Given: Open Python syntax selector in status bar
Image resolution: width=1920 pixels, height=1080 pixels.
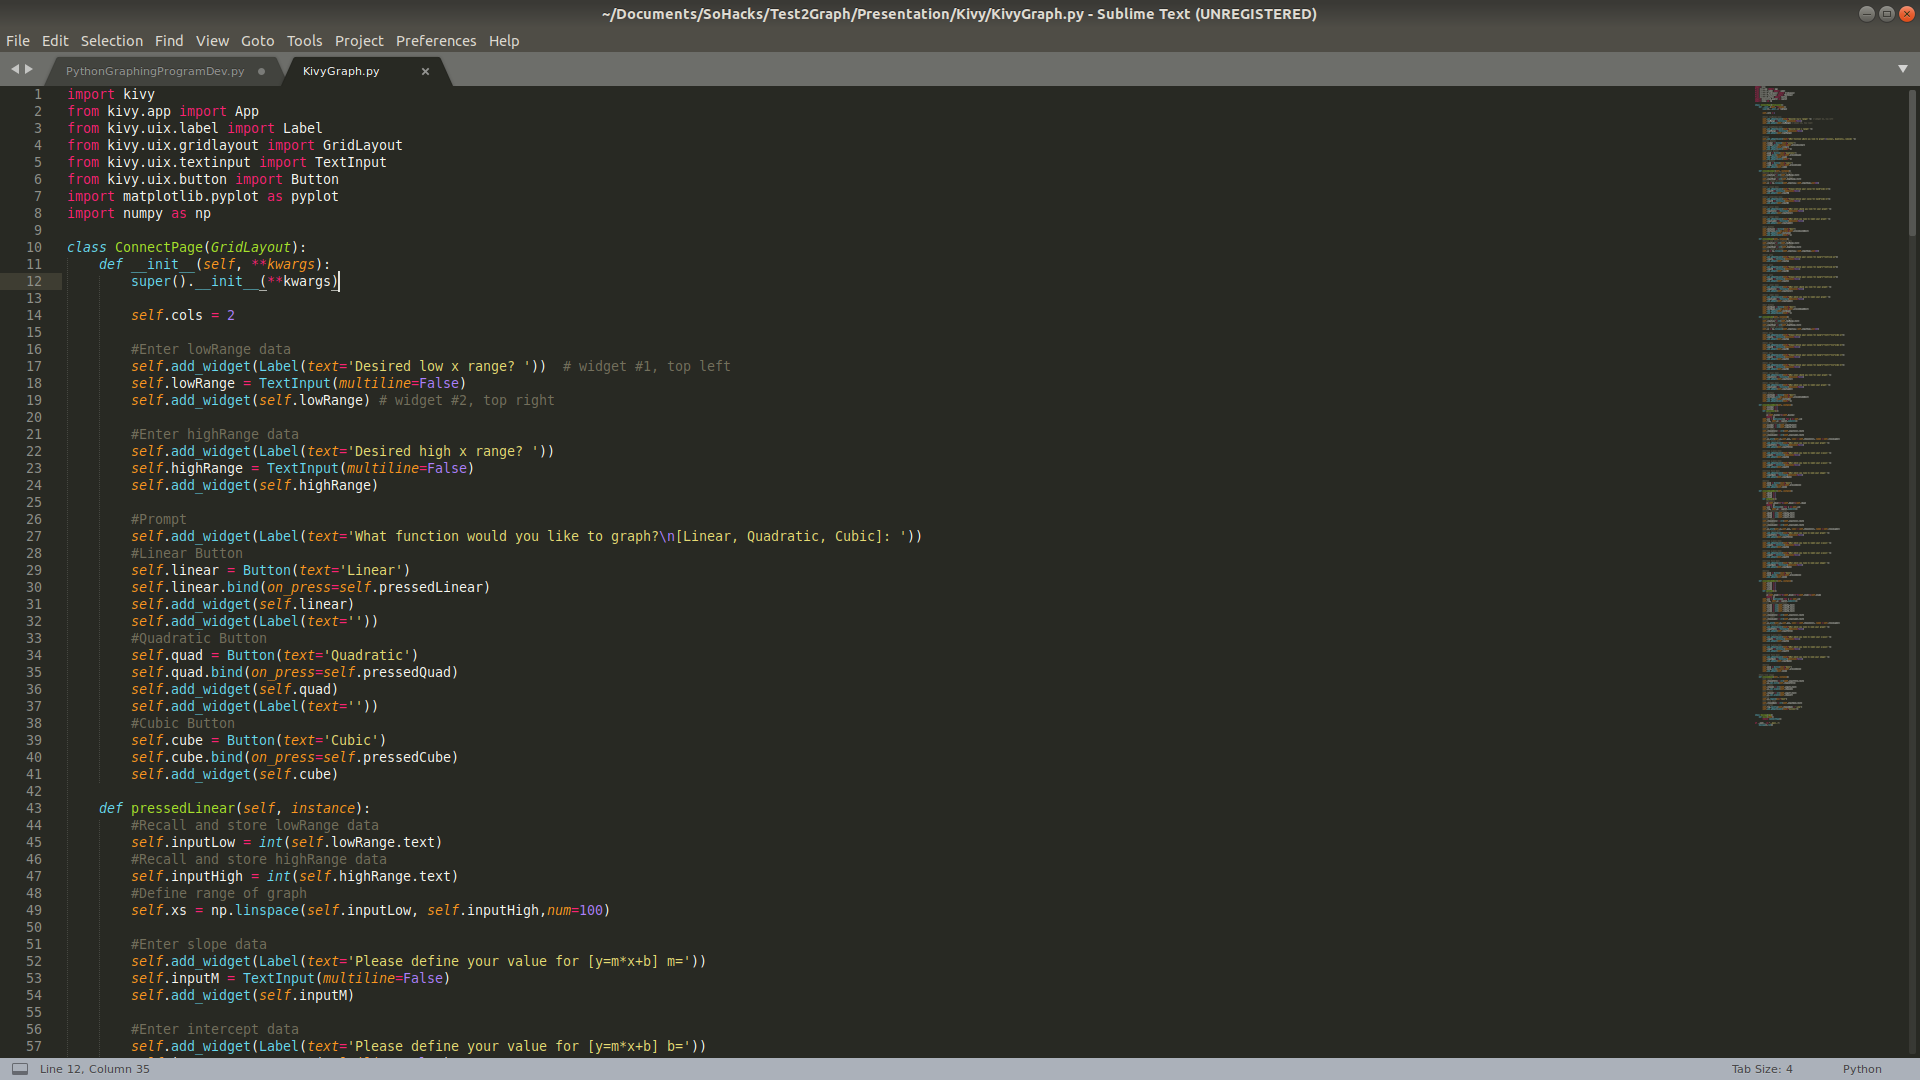Looking at the screenshot, I should click(1861, 1069).
